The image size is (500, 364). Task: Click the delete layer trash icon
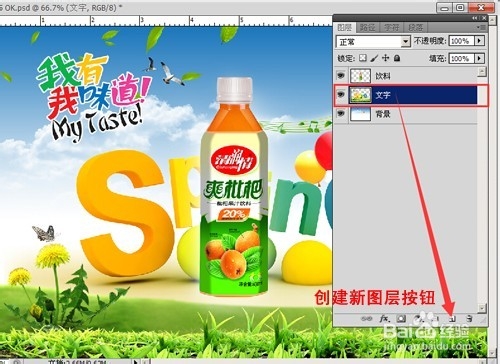click(469, 319)
